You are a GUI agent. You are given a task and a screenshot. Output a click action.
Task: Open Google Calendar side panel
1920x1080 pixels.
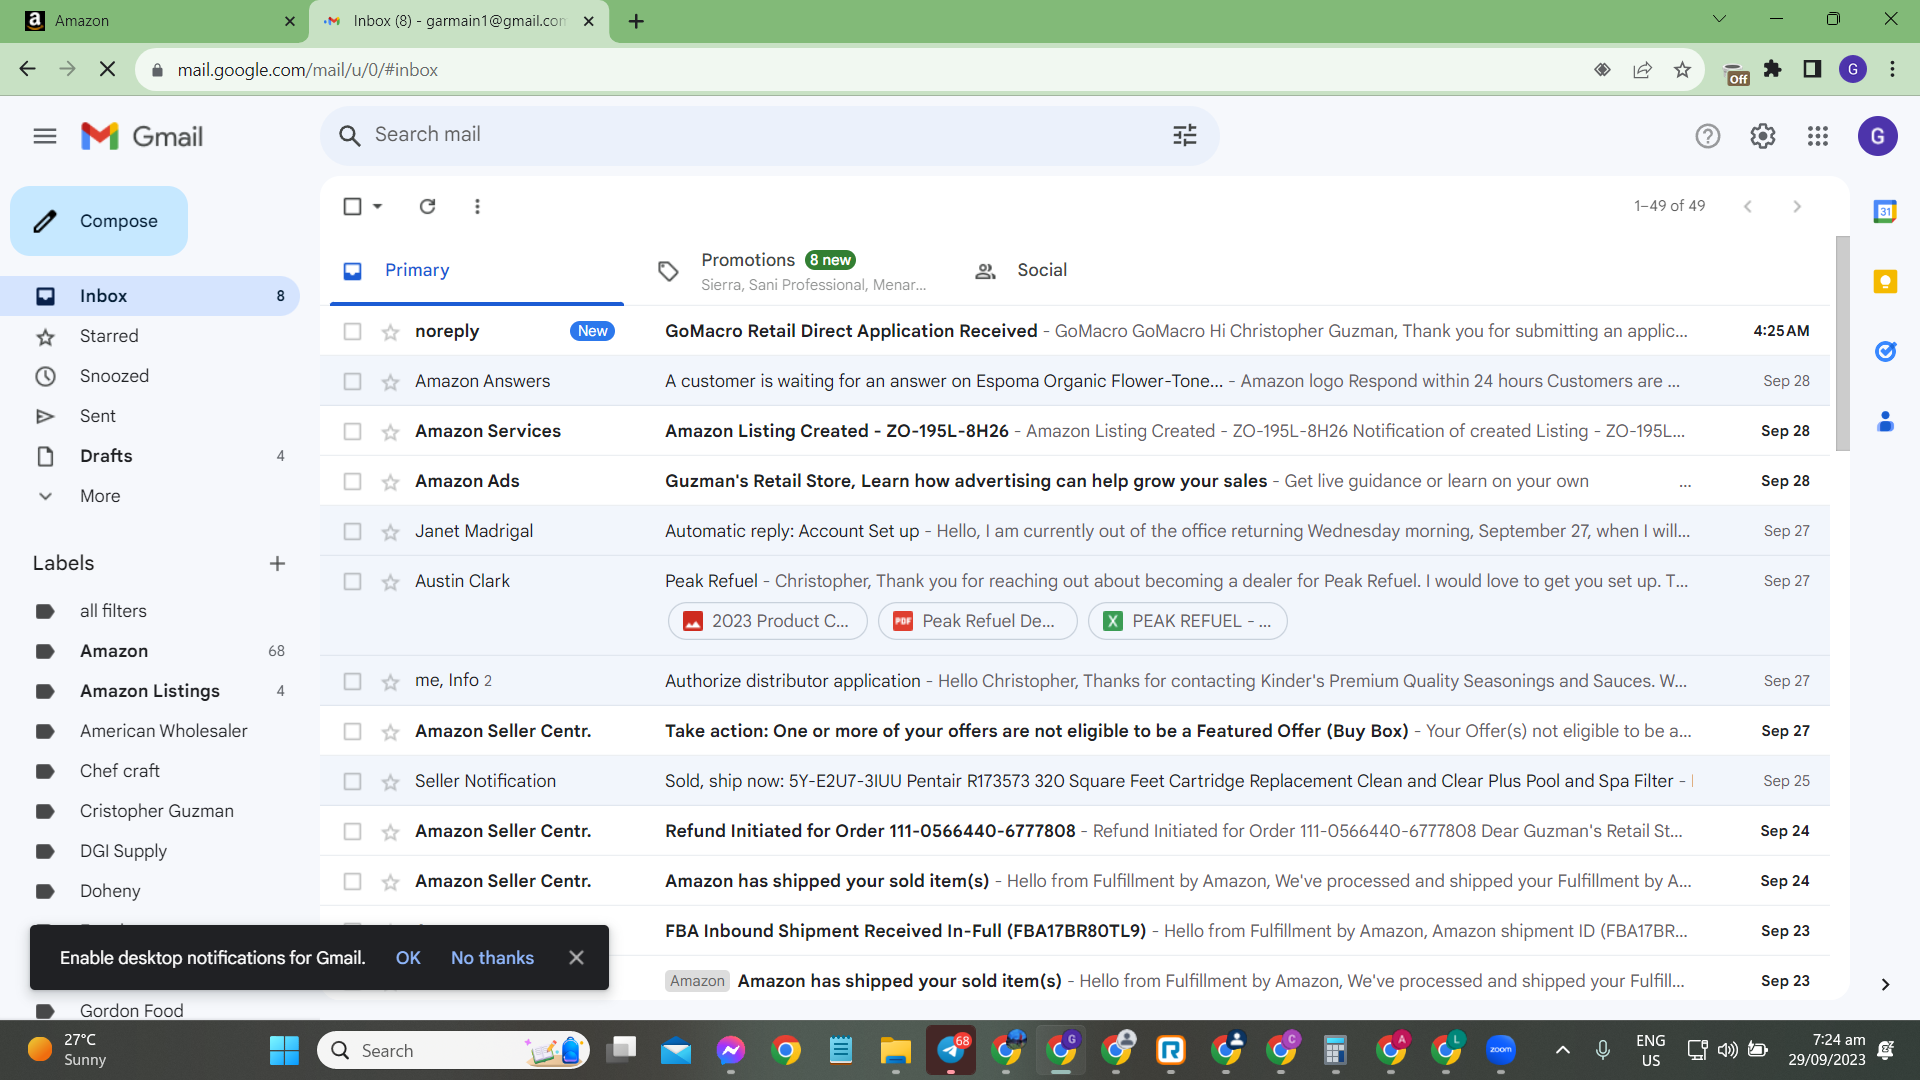pos(1885,211)
